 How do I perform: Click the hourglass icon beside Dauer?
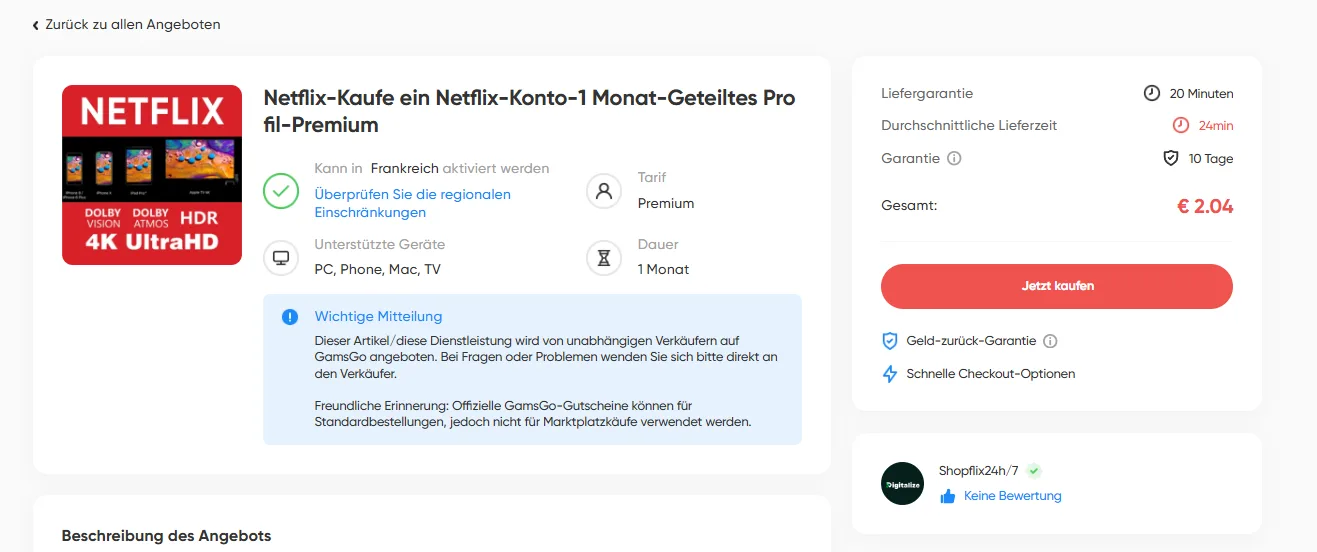click(x=604, y=258)
